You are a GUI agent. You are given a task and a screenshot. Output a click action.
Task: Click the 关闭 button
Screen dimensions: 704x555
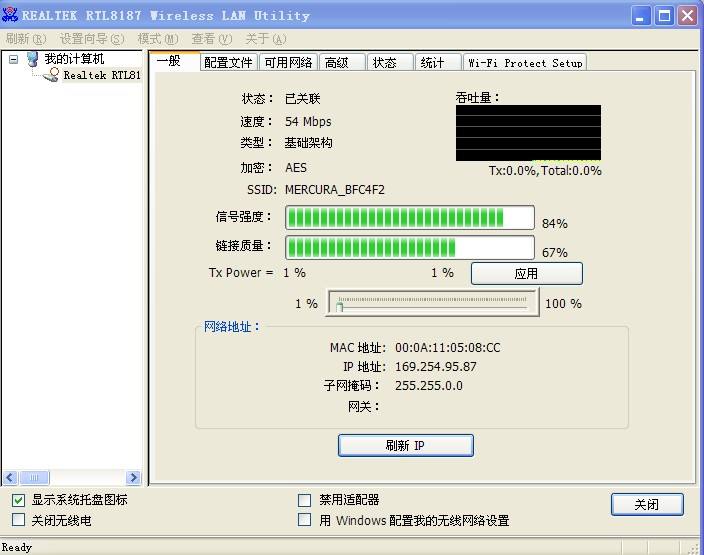point(647,505)
